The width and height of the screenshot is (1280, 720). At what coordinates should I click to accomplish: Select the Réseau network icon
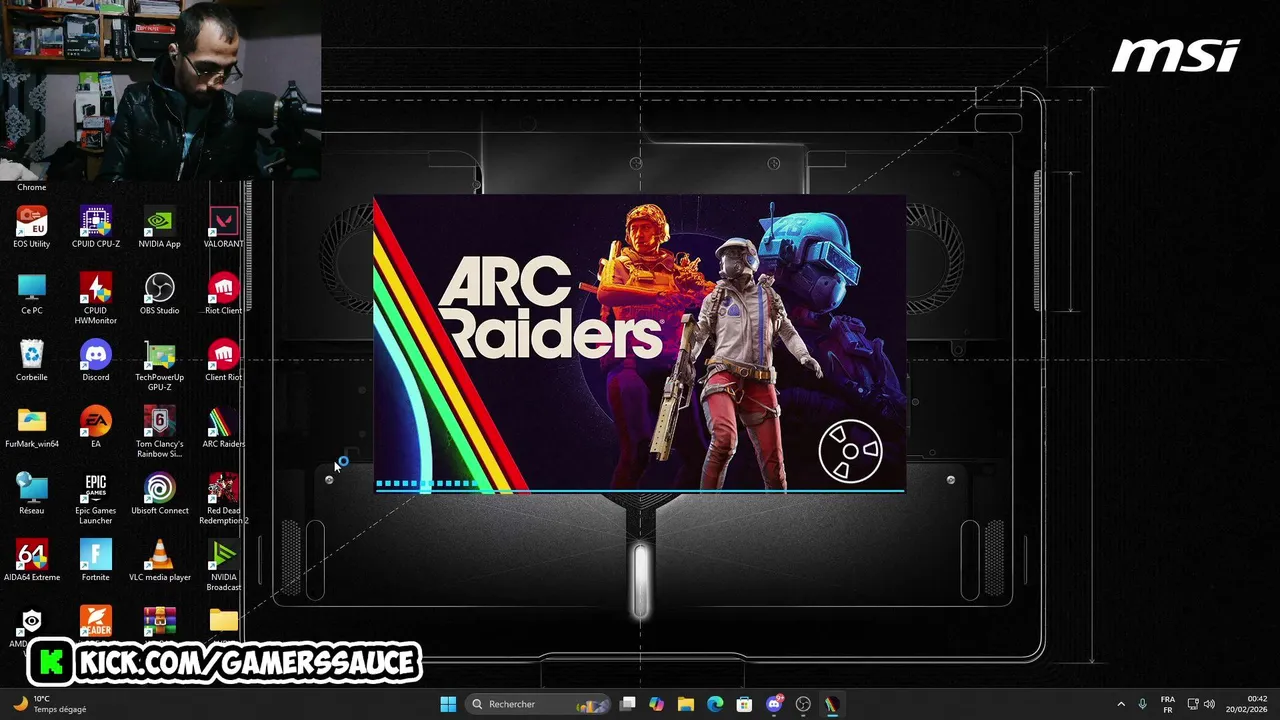(31, 493)
